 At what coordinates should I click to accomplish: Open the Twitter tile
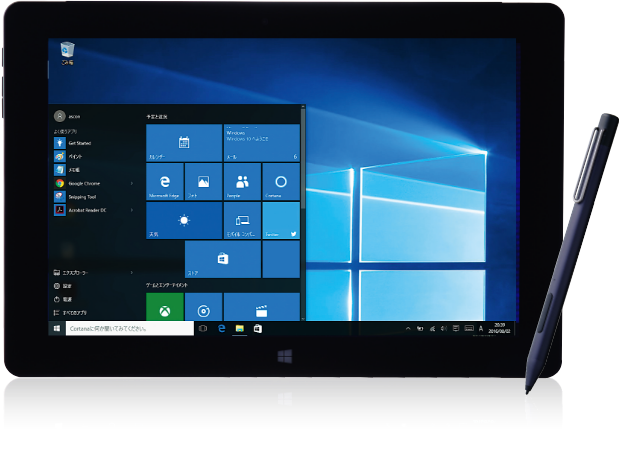pyautogui.click(x=281, y=220)
